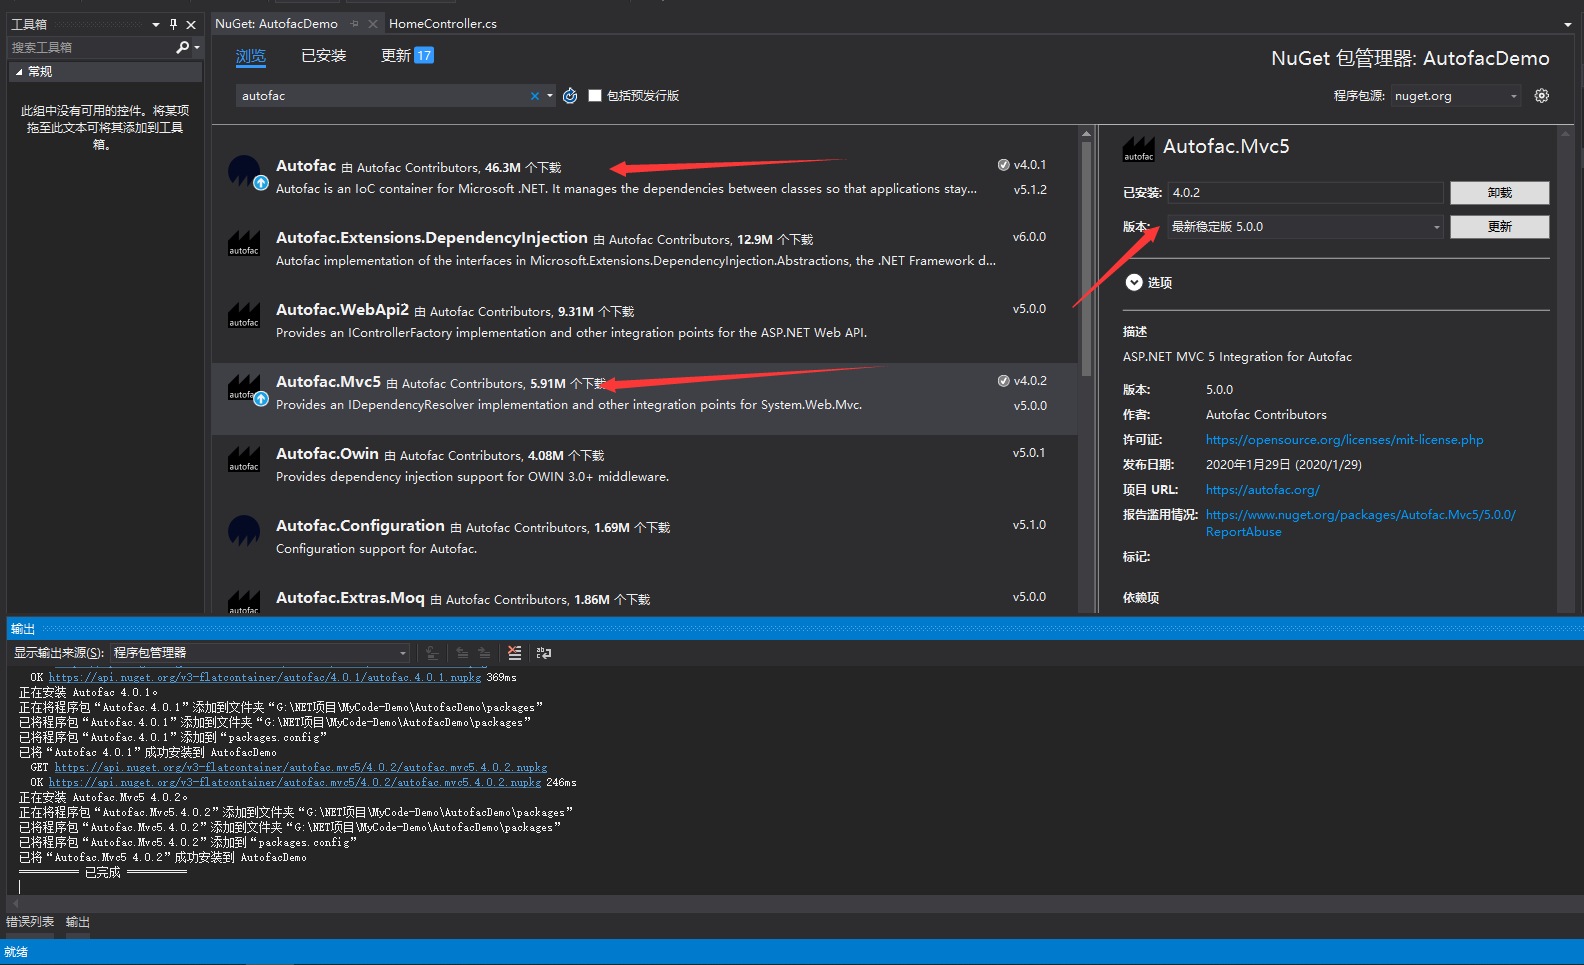Select the 已安装 (Installed) tab
The image size is (1584, 965).
[324, 56]
